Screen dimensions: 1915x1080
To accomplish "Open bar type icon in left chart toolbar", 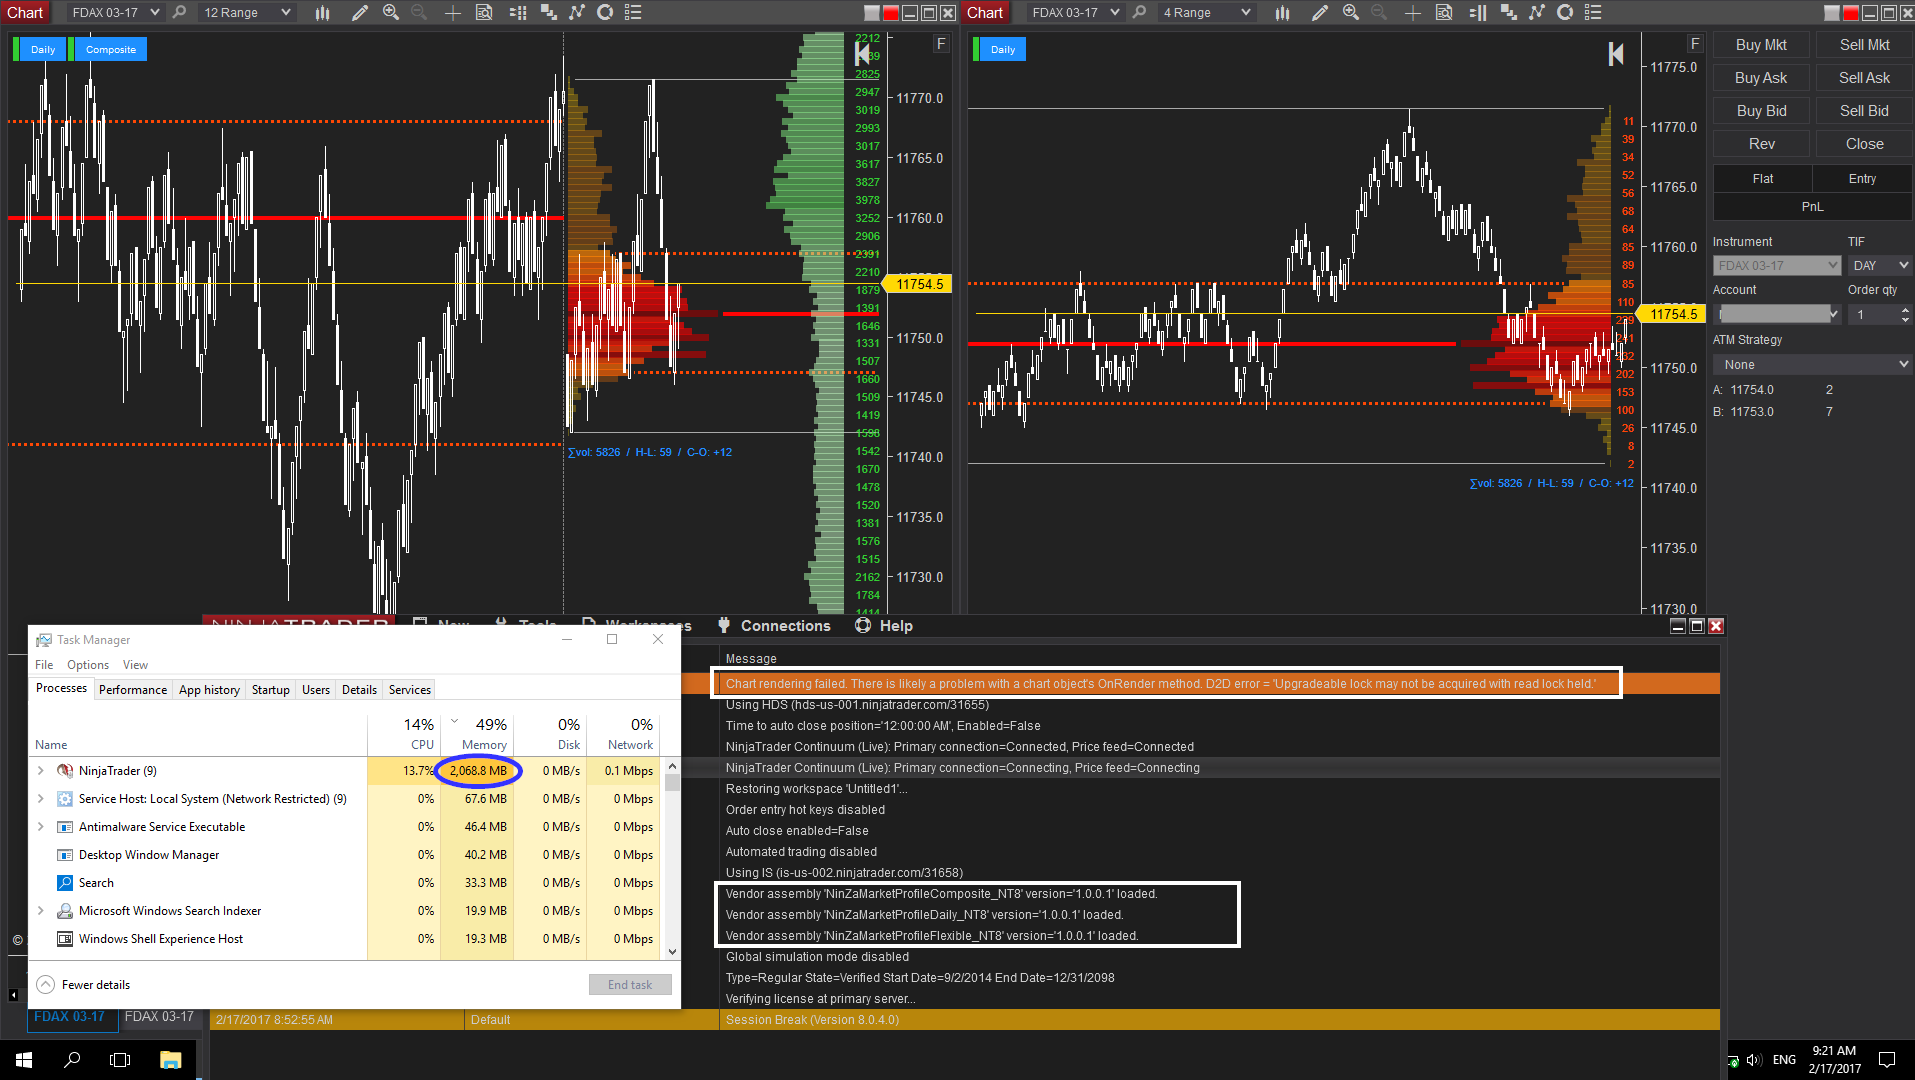I will pyautogui.click(x=322, y=13).
